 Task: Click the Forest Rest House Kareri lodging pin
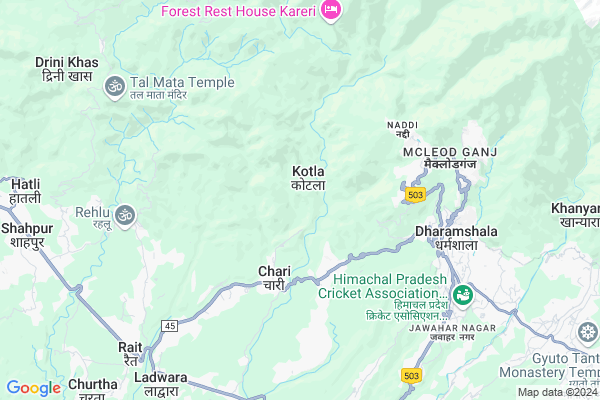331,11
